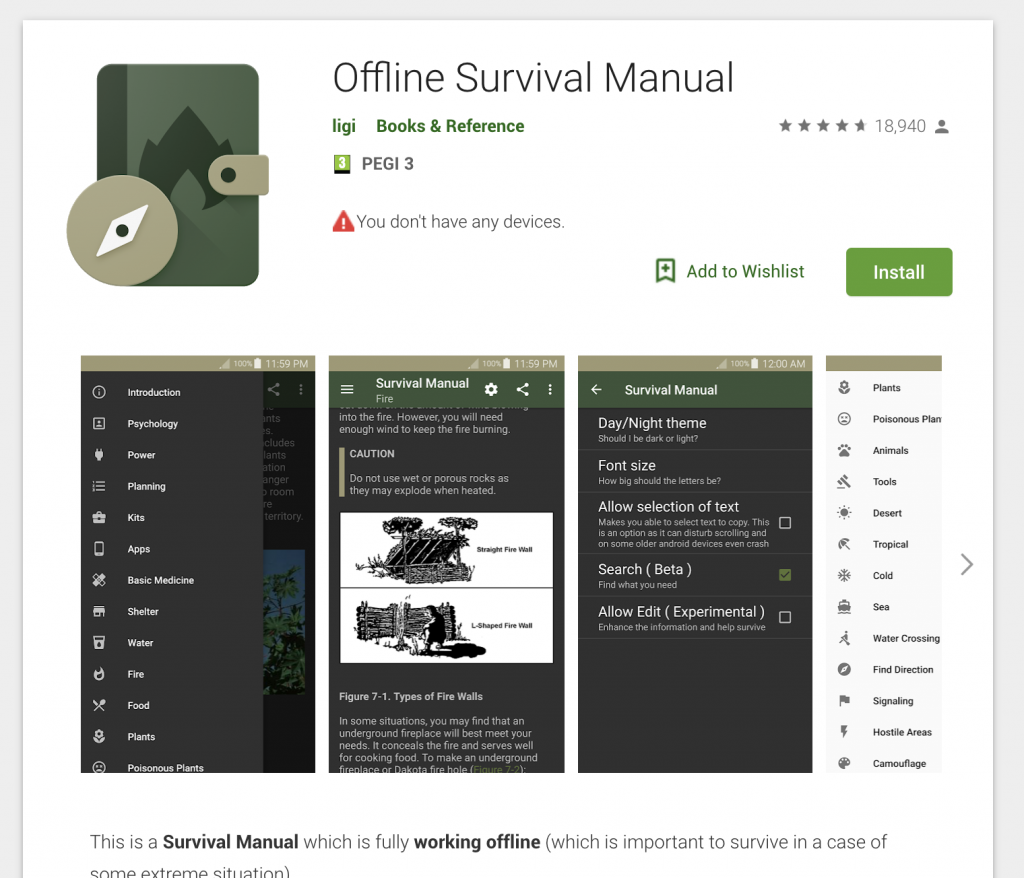1024x878 pixels.
Task: Click the Food utensils icon
Action: [99, 706]
